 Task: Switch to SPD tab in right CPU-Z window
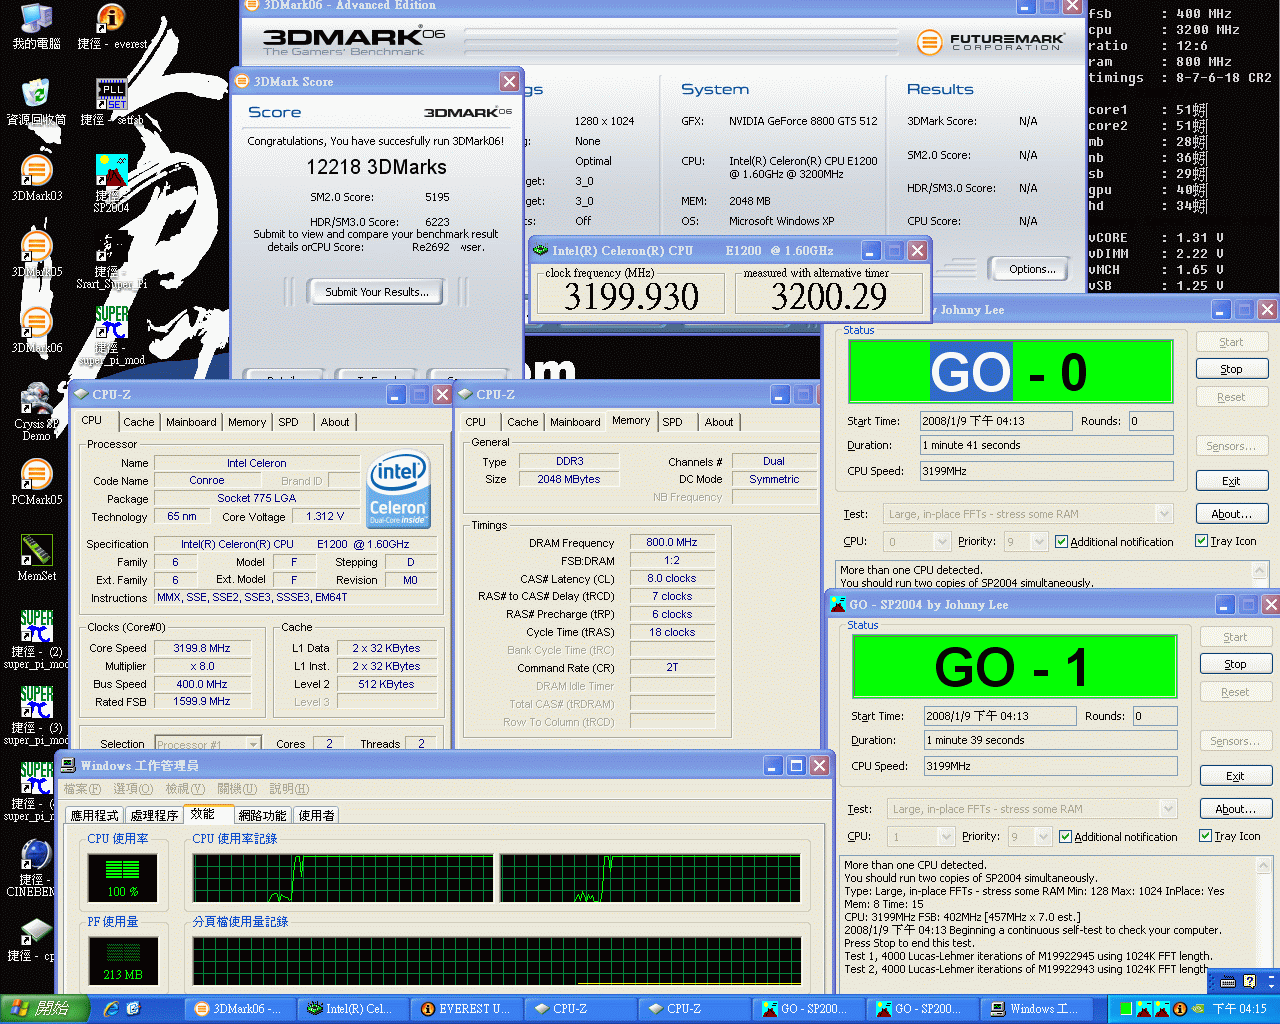[x=673, y=422]
